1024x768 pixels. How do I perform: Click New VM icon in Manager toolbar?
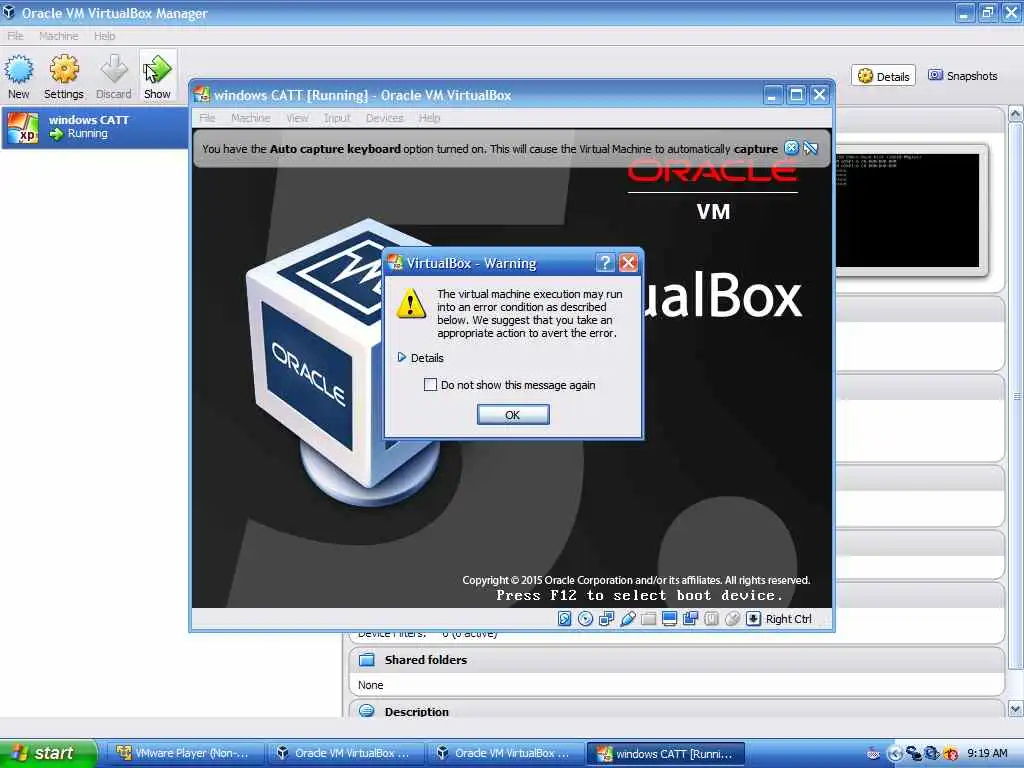pos(19,76)
